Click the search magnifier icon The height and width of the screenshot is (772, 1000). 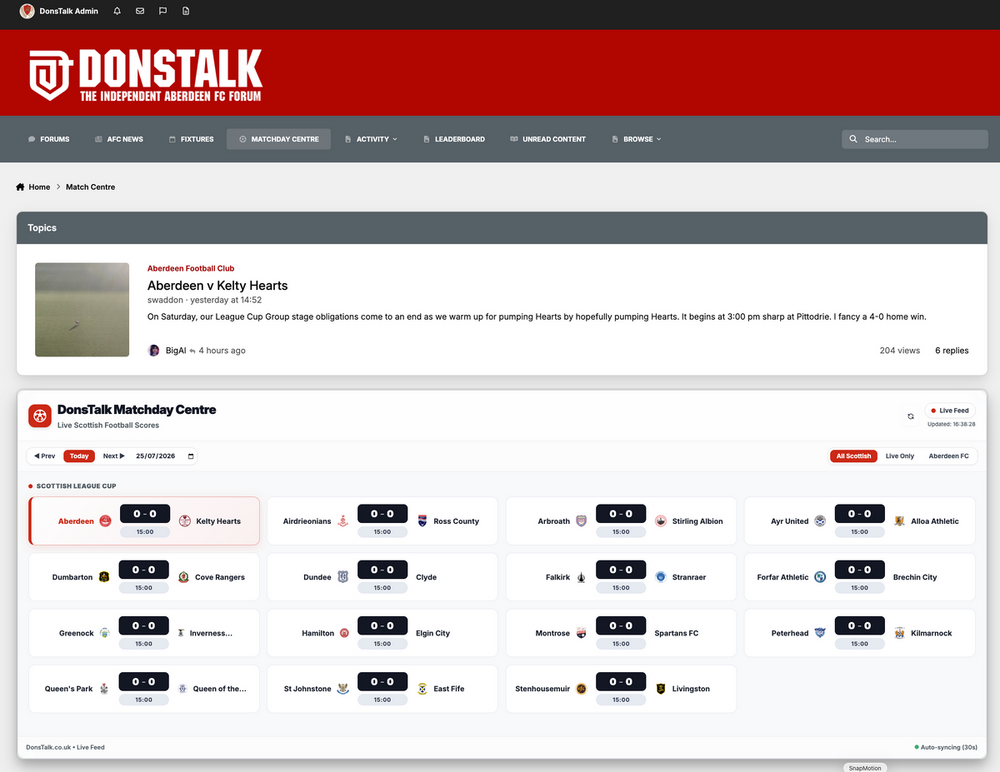point(853,138)
